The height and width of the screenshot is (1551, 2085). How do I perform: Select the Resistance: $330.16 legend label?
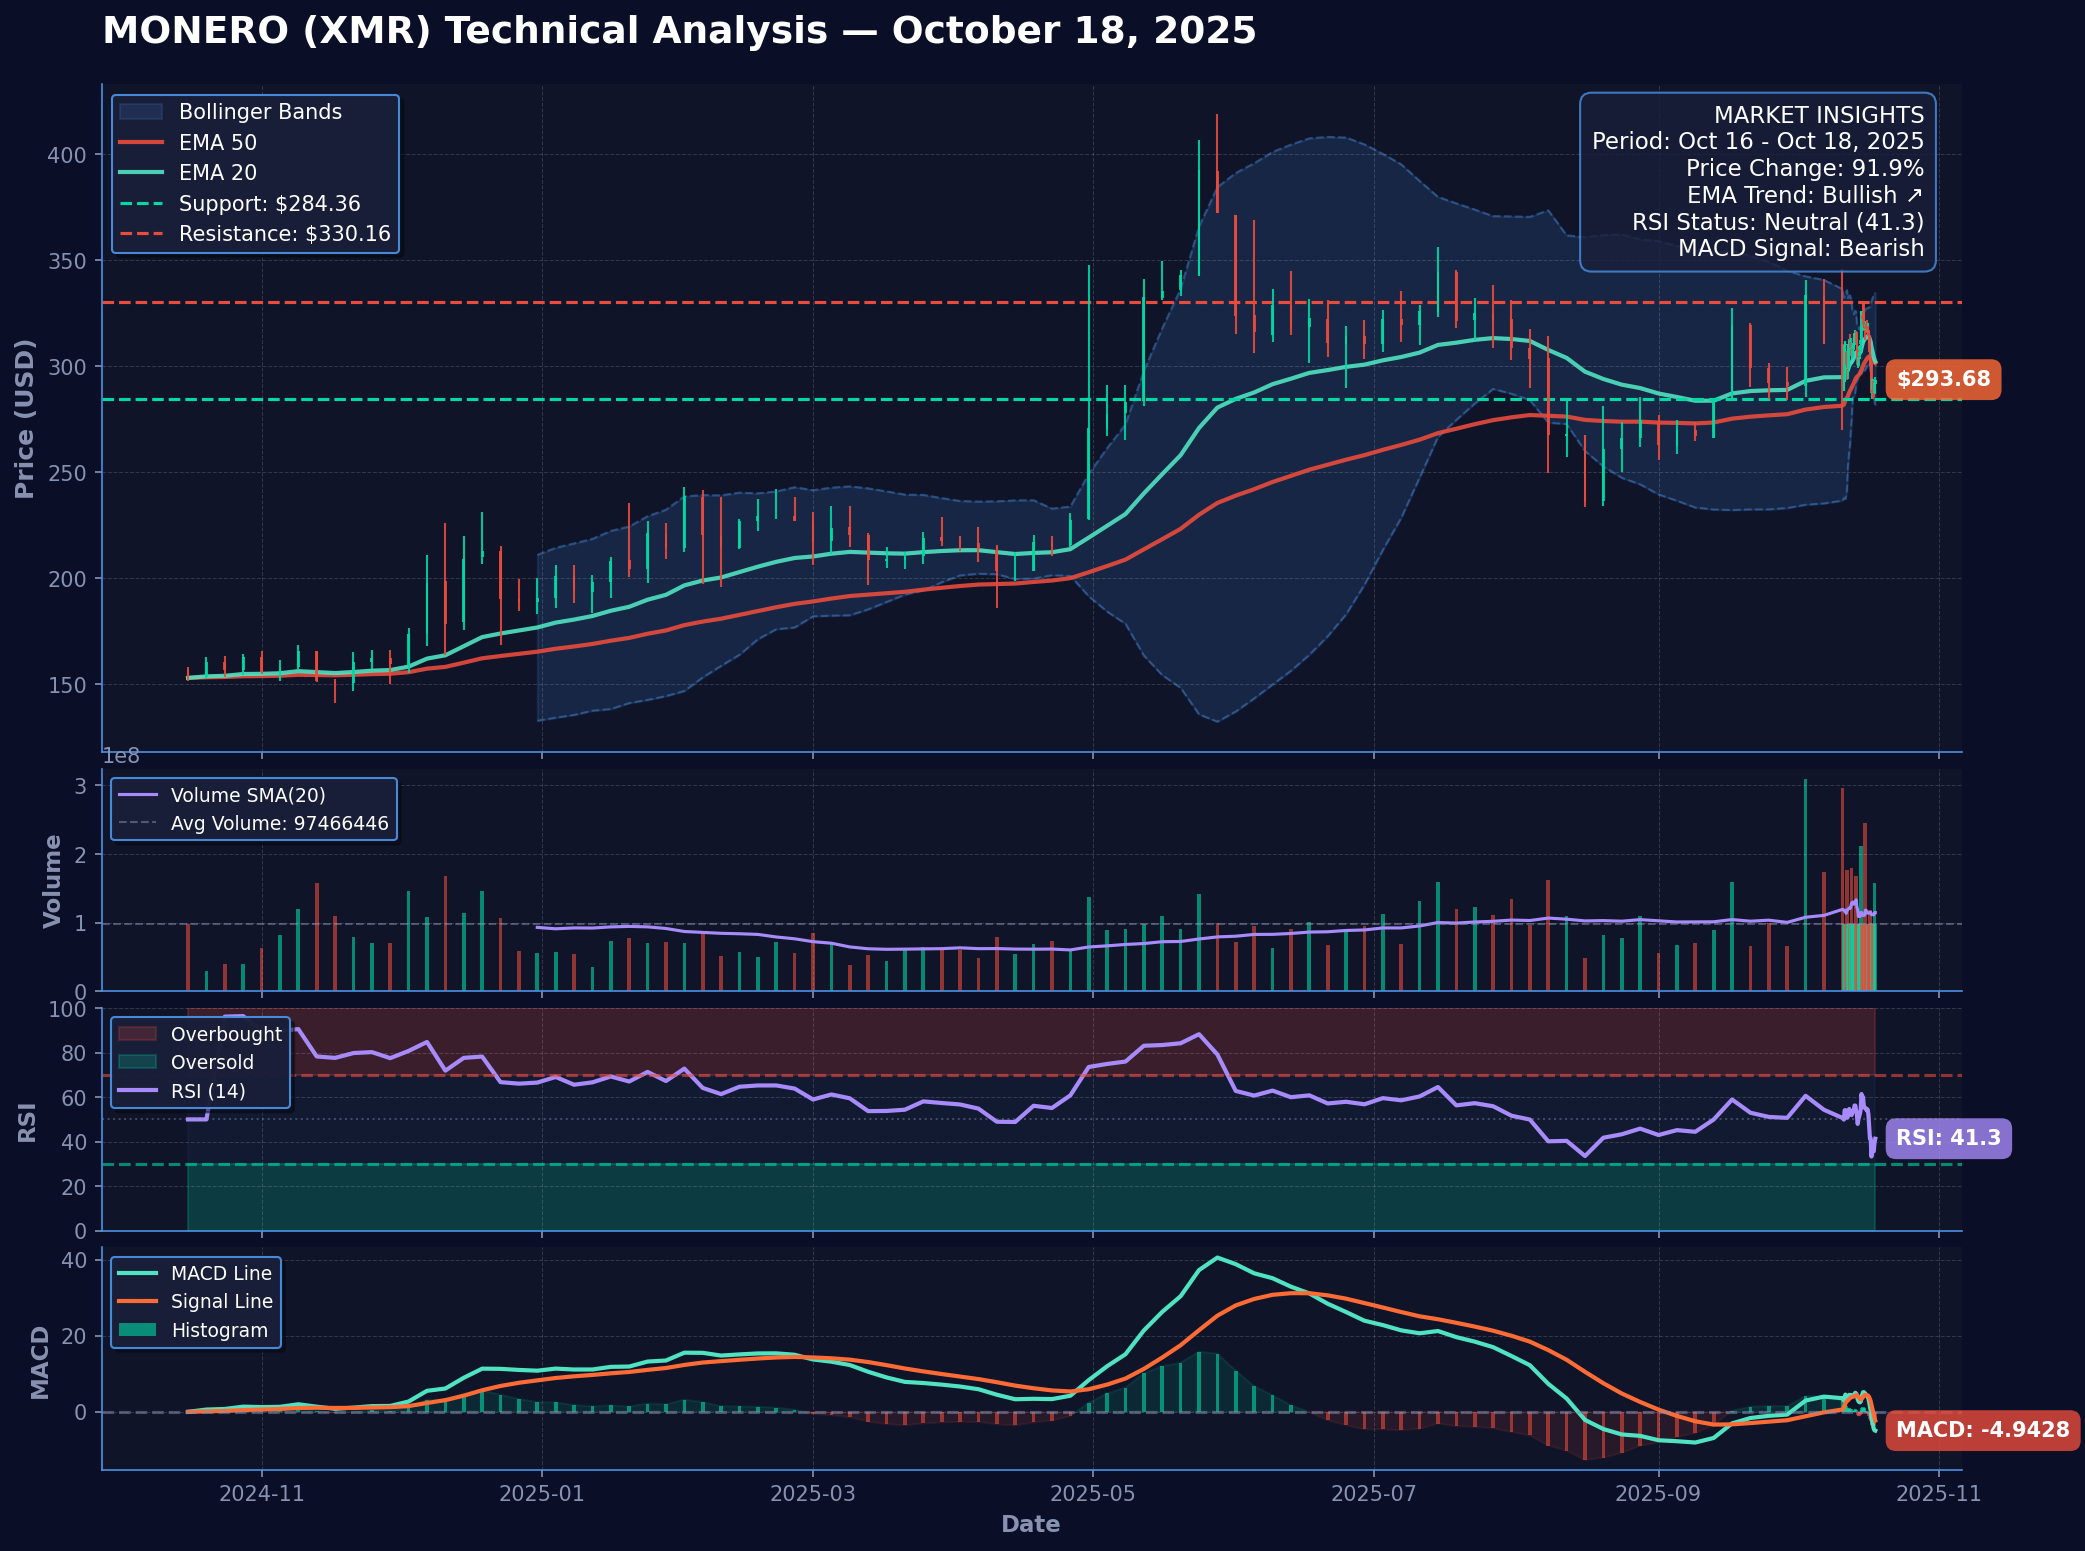tap(284, 234)
